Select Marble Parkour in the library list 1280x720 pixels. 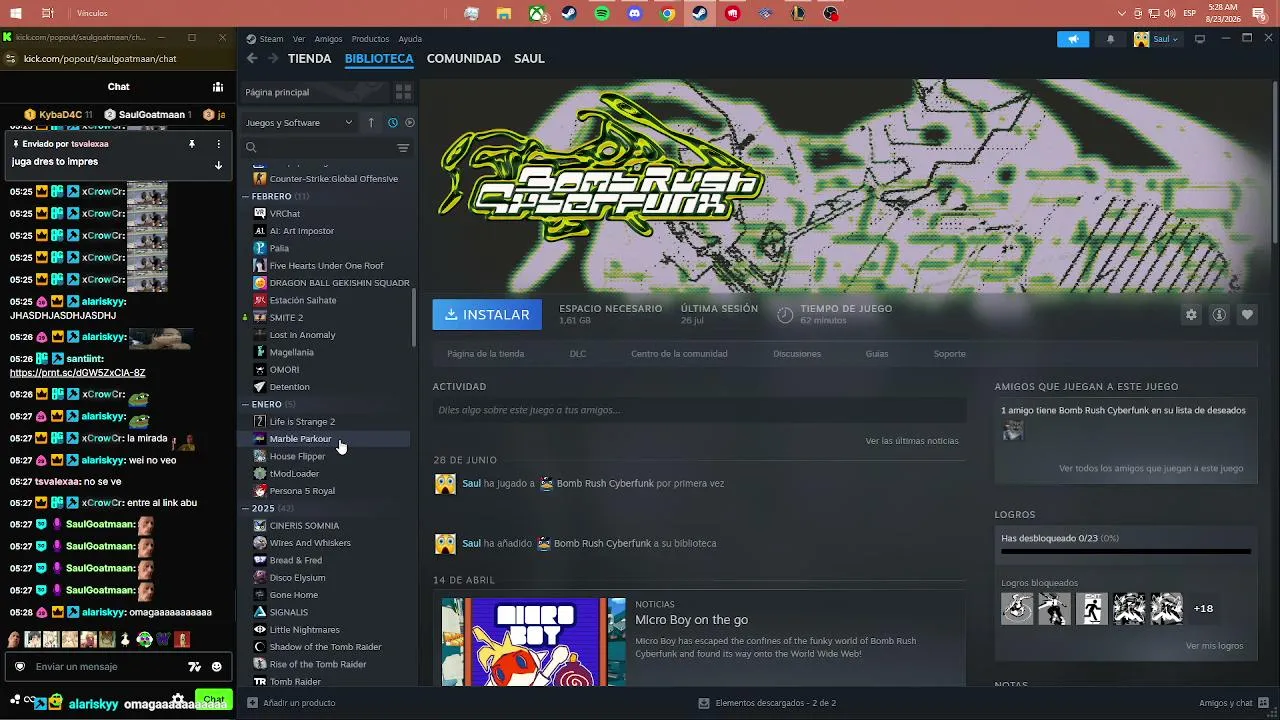(x=300, y=439)
